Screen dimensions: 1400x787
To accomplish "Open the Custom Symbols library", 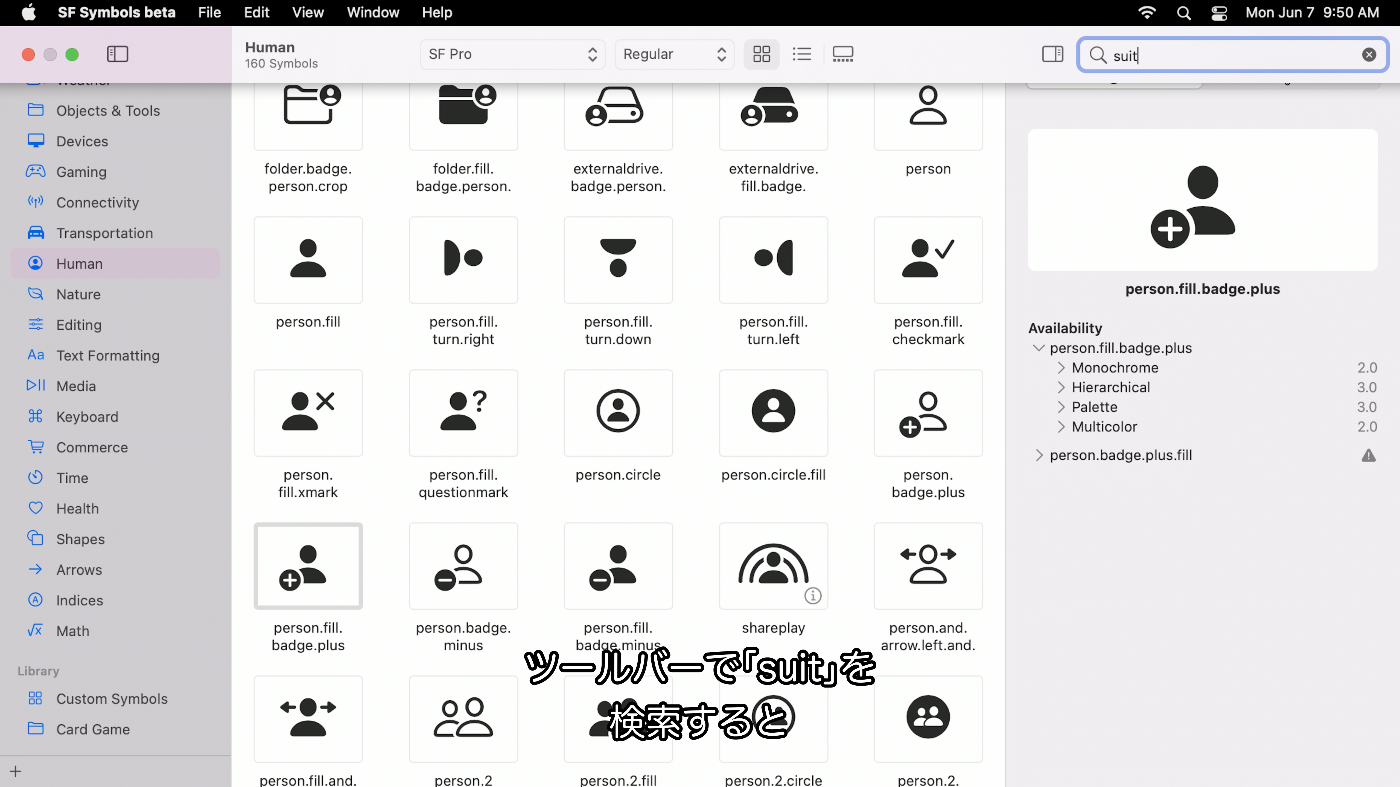I will tap(115, 698).
